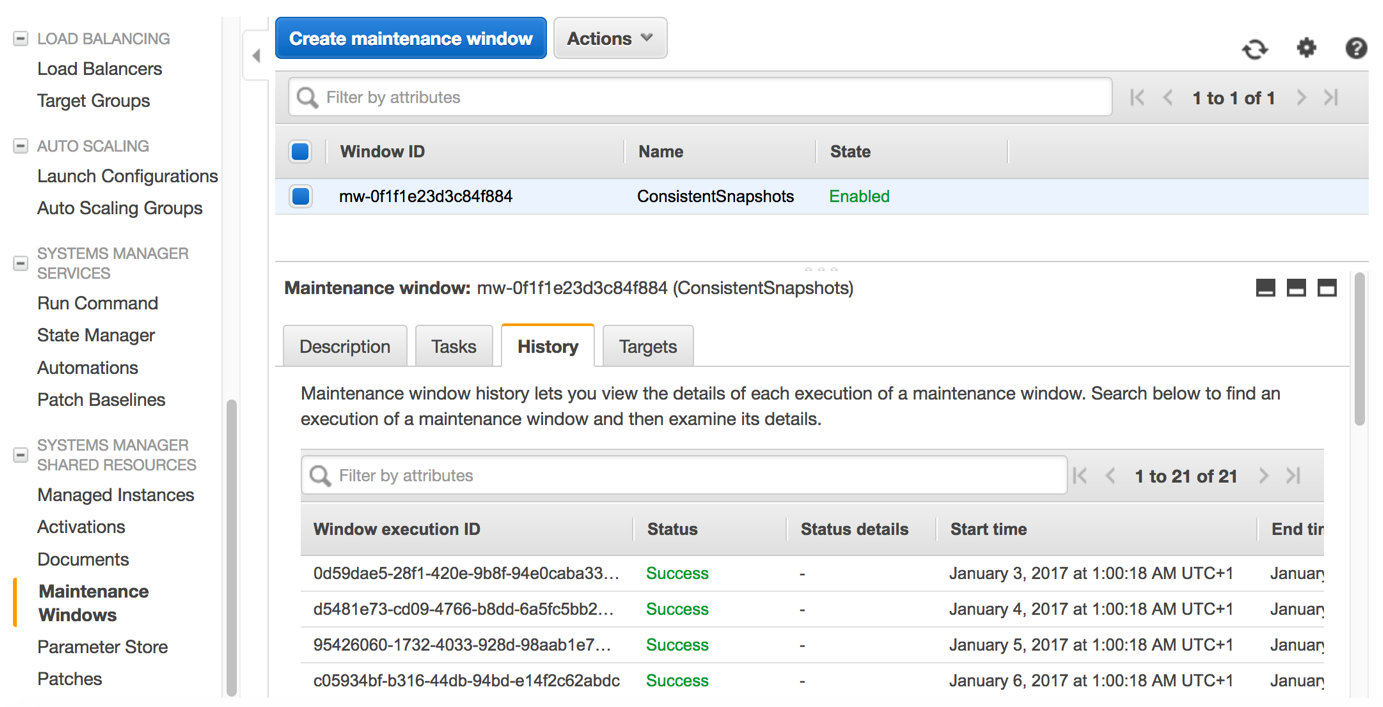The image size is (1383, 707).
Task: Go to next page of maintenance windows
Action: click(1301, 98)
